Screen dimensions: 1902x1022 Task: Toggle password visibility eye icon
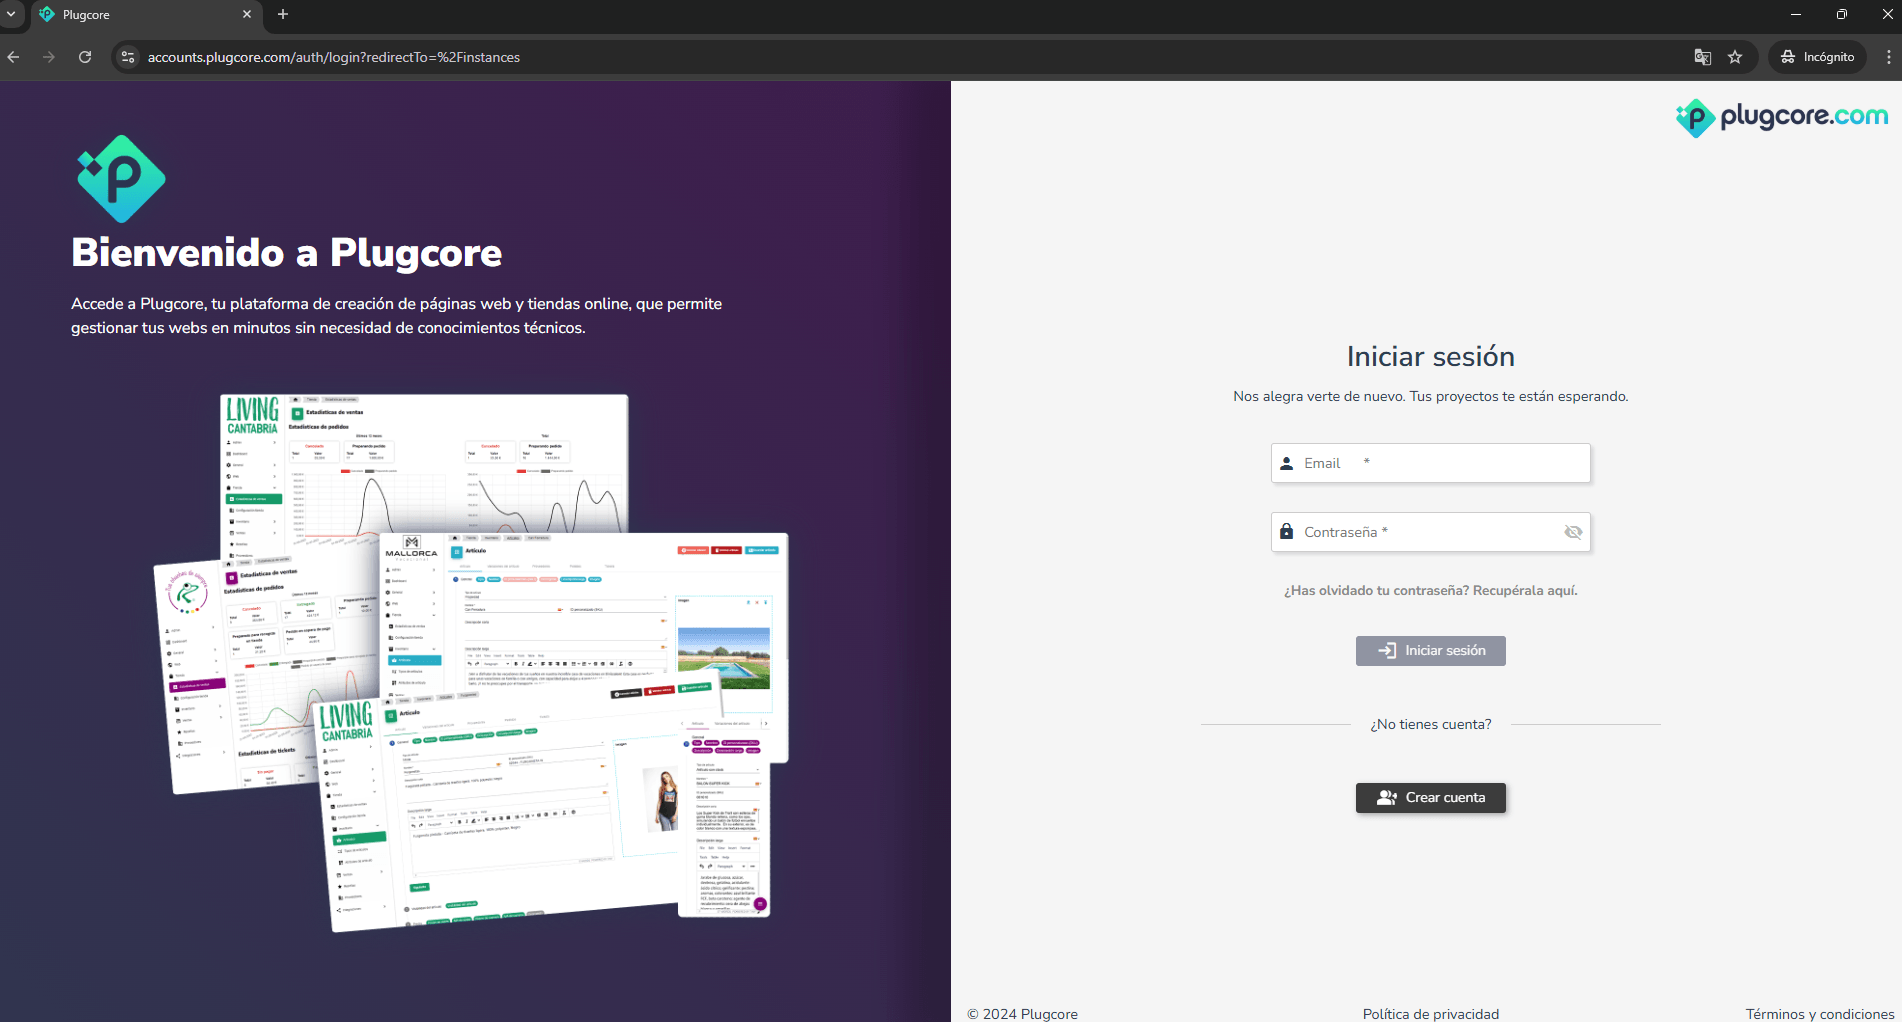coord(1573,532)
